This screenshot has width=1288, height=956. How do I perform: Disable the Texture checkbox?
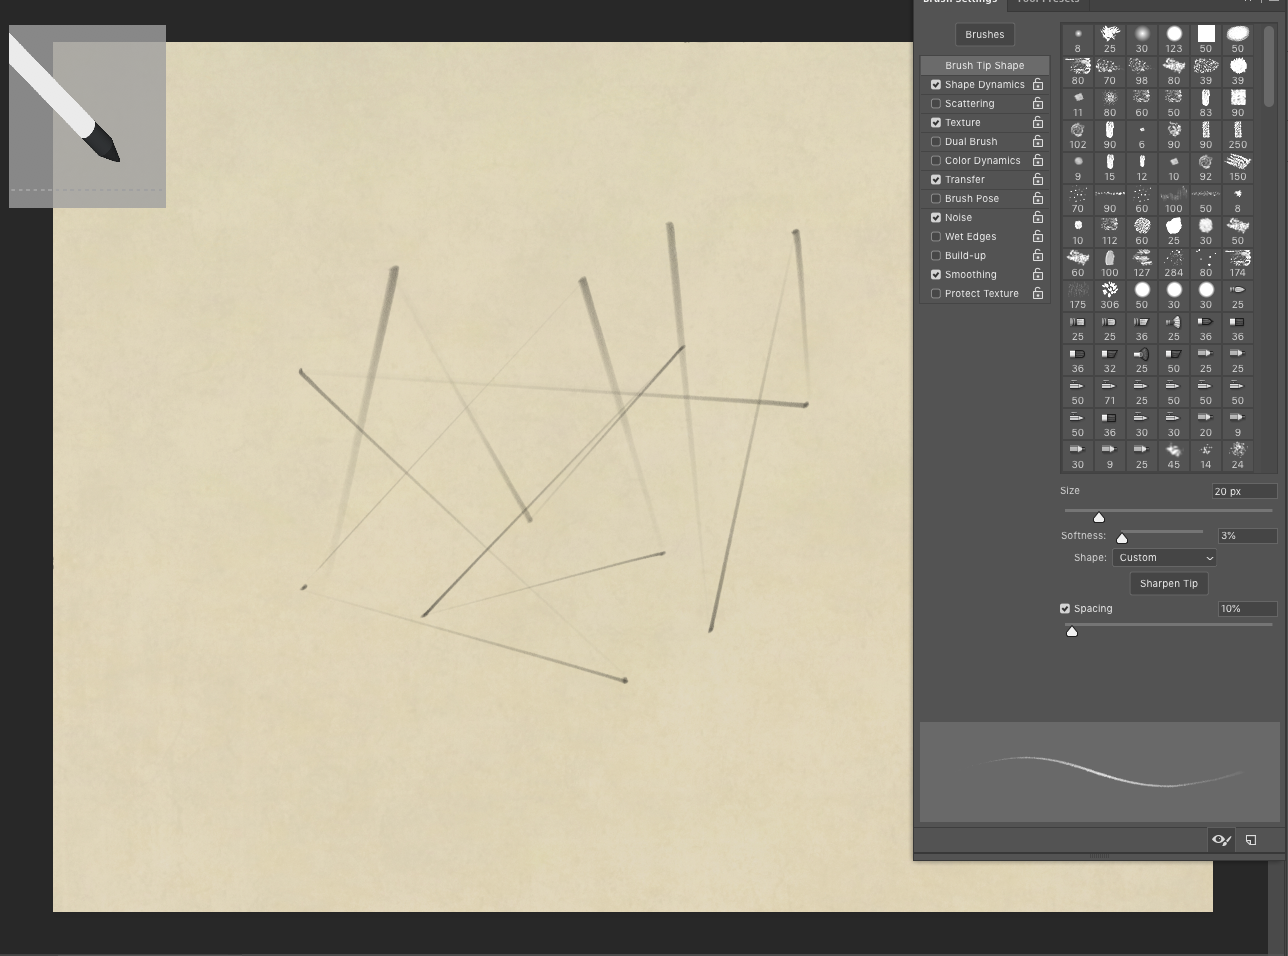pyautogui.click(x=936, y=123)
